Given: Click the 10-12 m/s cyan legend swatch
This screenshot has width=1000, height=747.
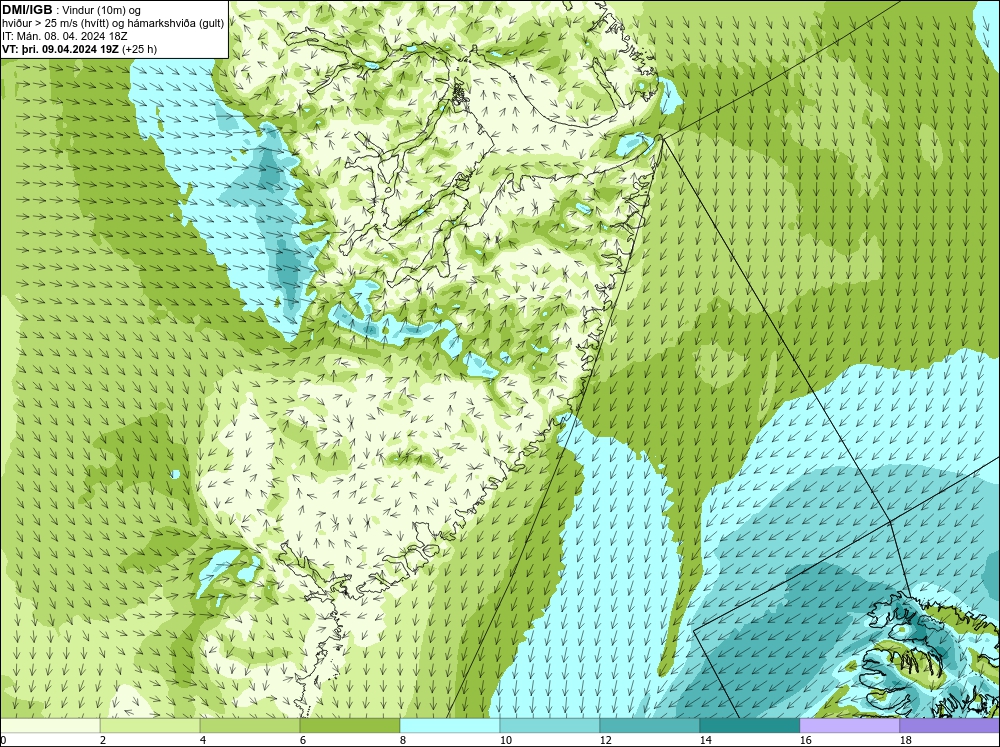Looking at the screenshot, I should (550, 725).
